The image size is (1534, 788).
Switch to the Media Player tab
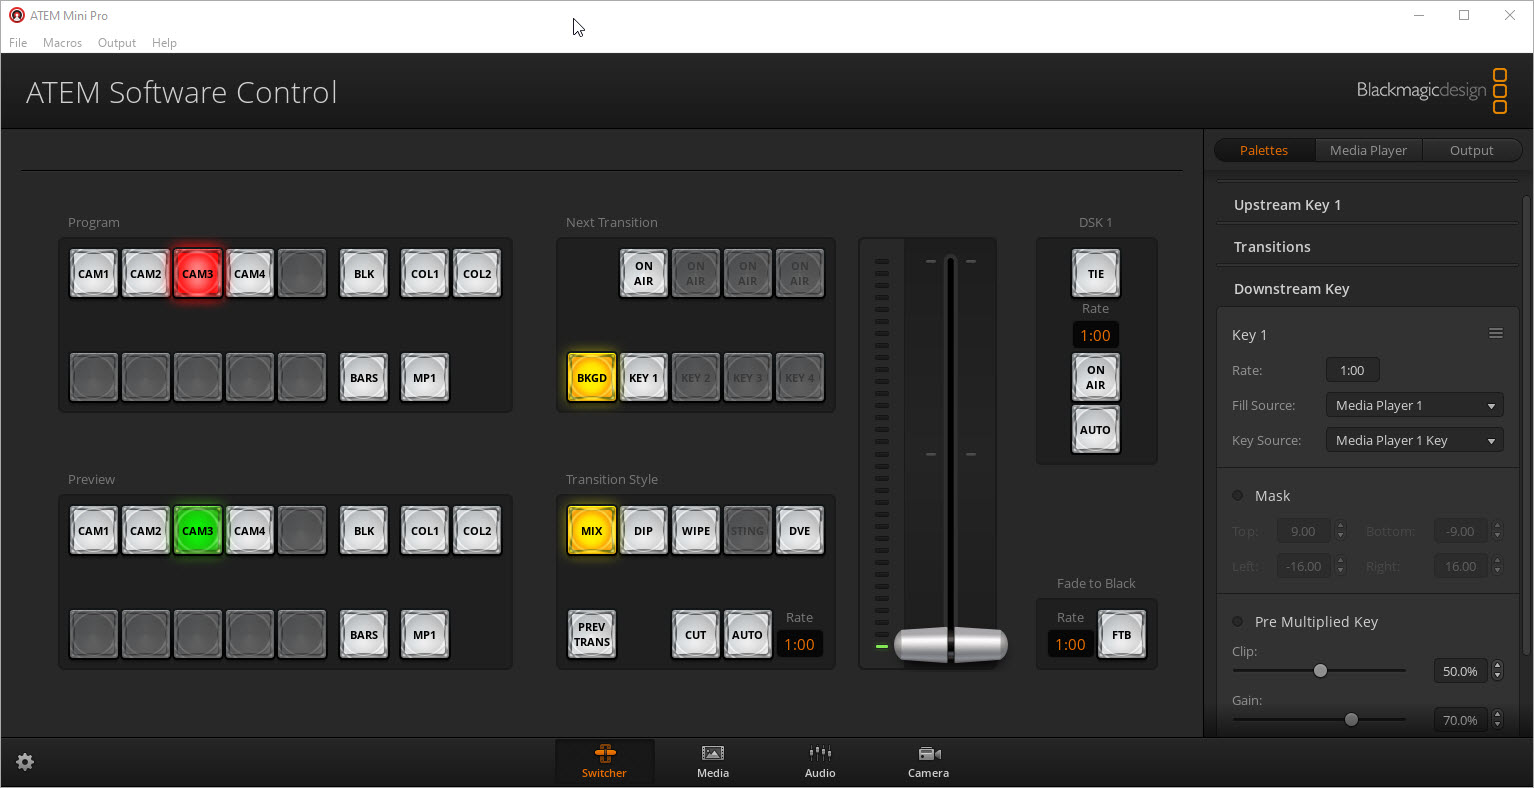coord(1368,150)
